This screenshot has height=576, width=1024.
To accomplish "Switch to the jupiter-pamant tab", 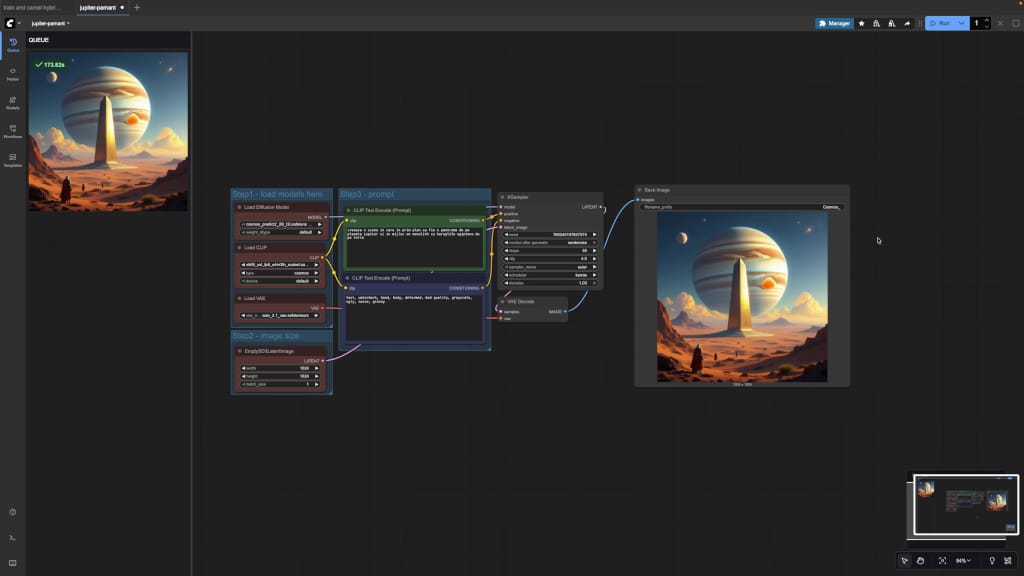I will [x=98, y=7].
